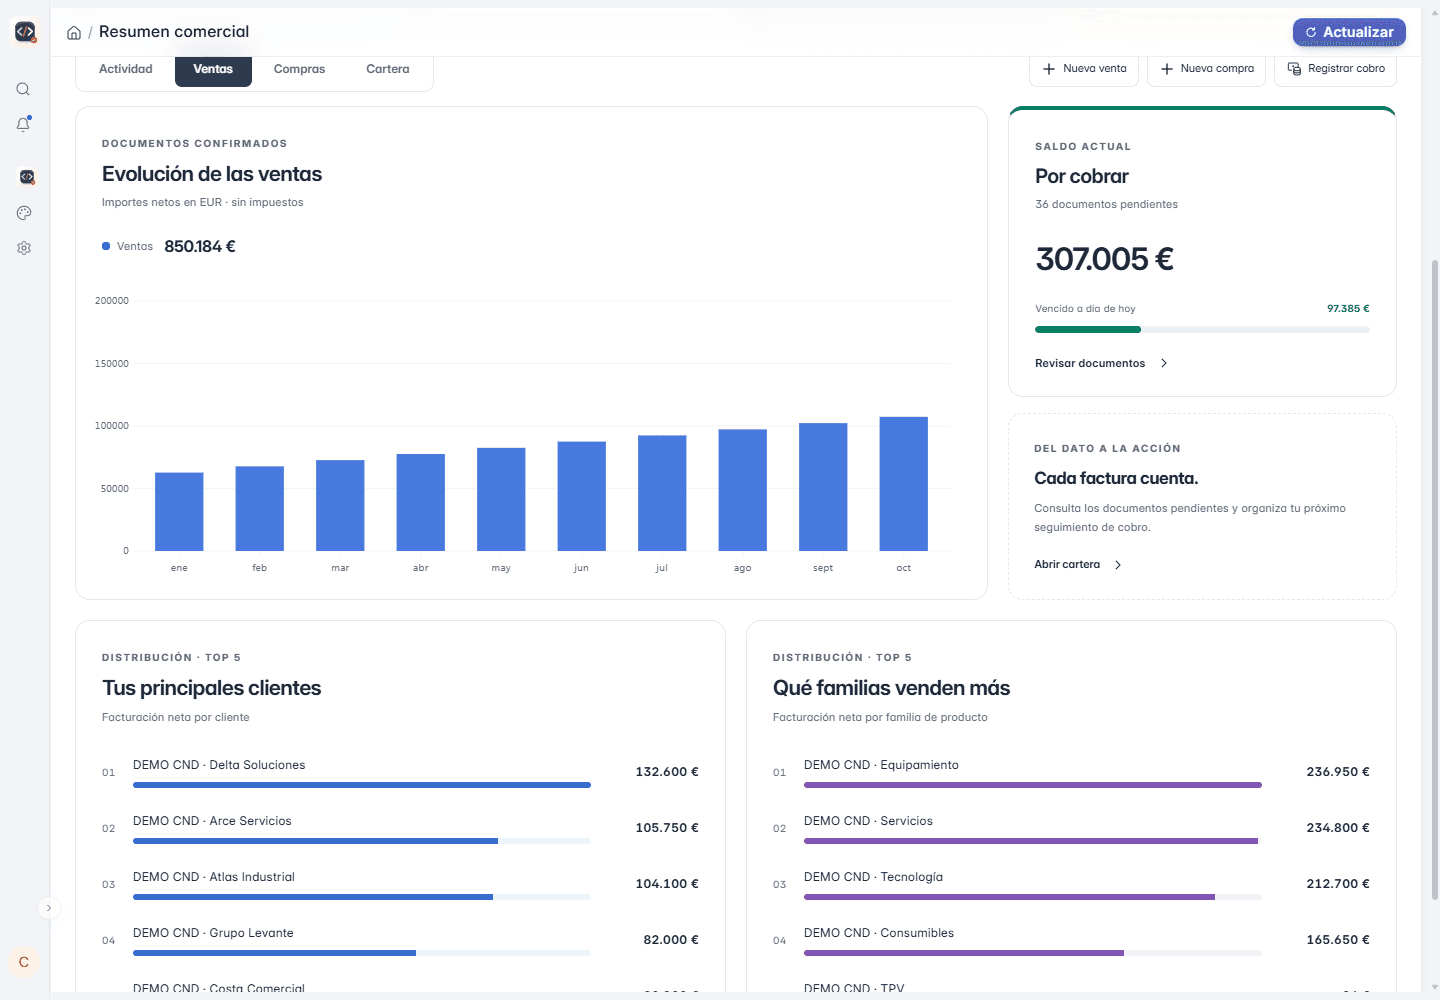Go home via the breadcrumb house icon

pos(74,33)
